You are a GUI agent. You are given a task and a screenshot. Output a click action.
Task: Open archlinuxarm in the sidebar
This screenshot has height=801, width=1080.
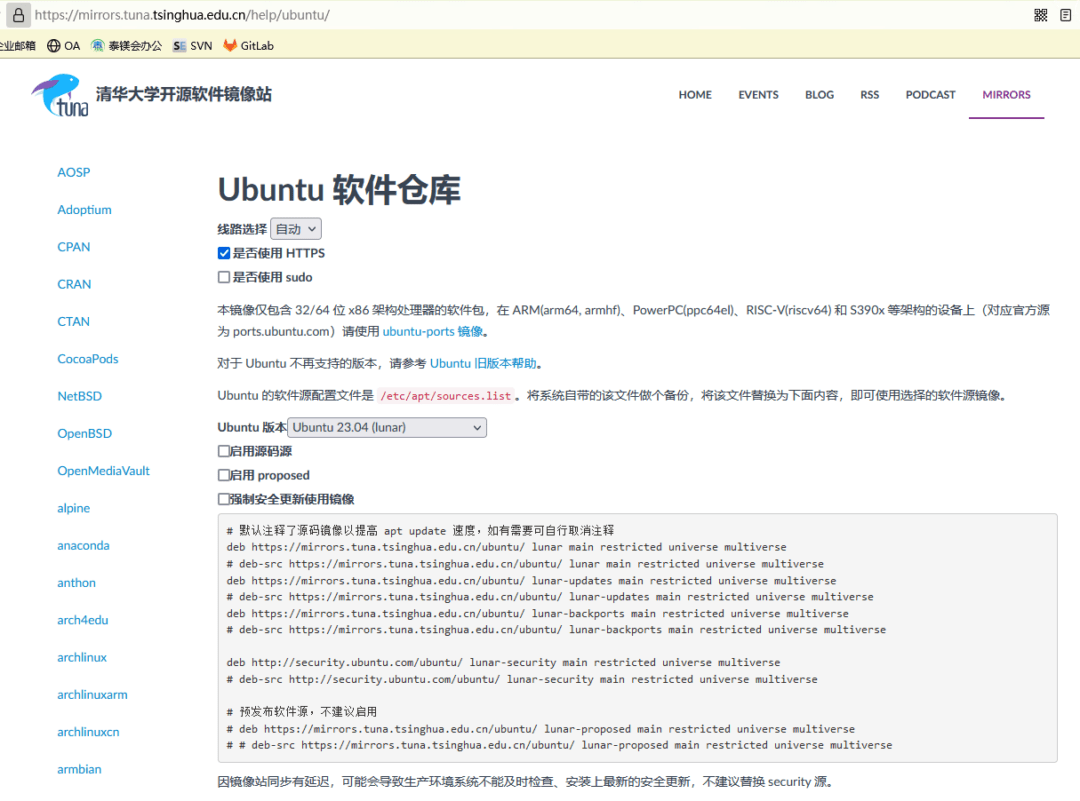pos(92,694)
